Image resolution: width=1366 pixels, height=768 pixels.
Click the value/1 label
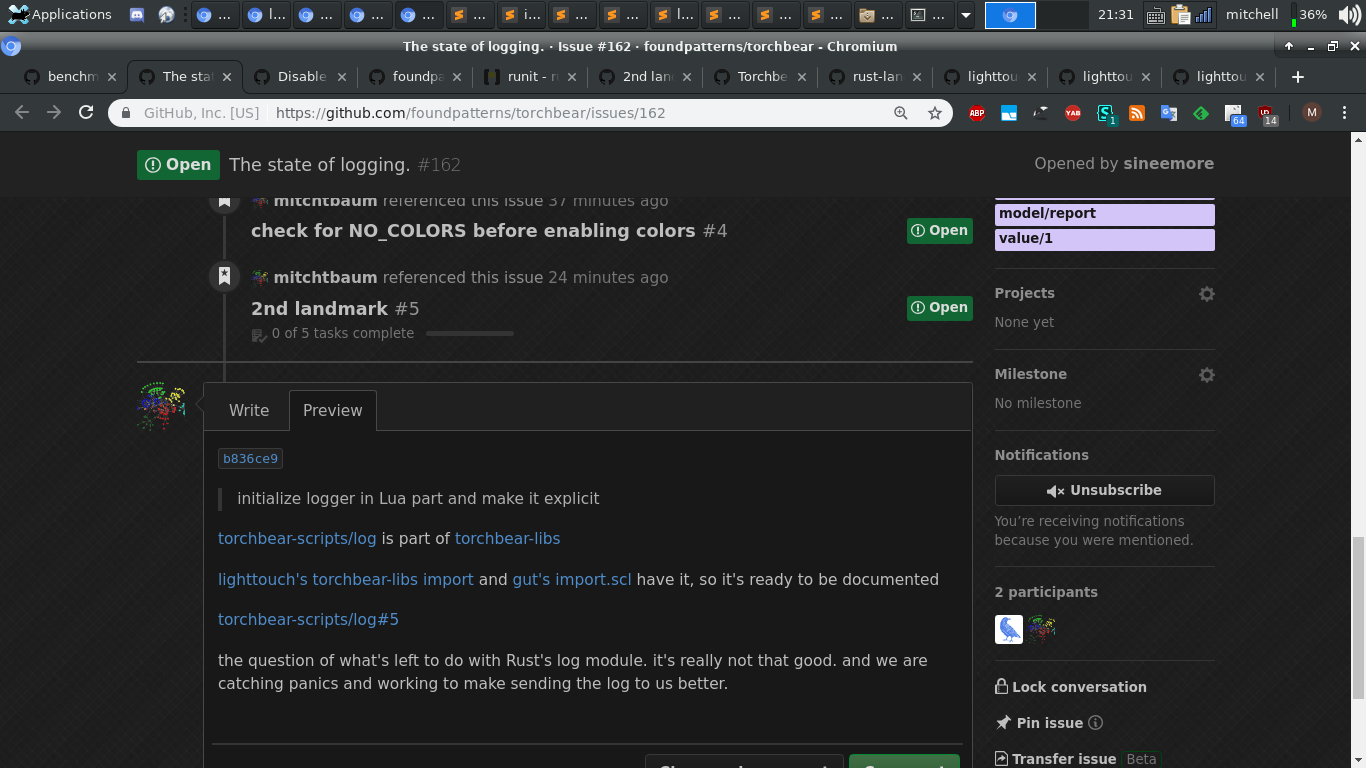pos(1104,239)
